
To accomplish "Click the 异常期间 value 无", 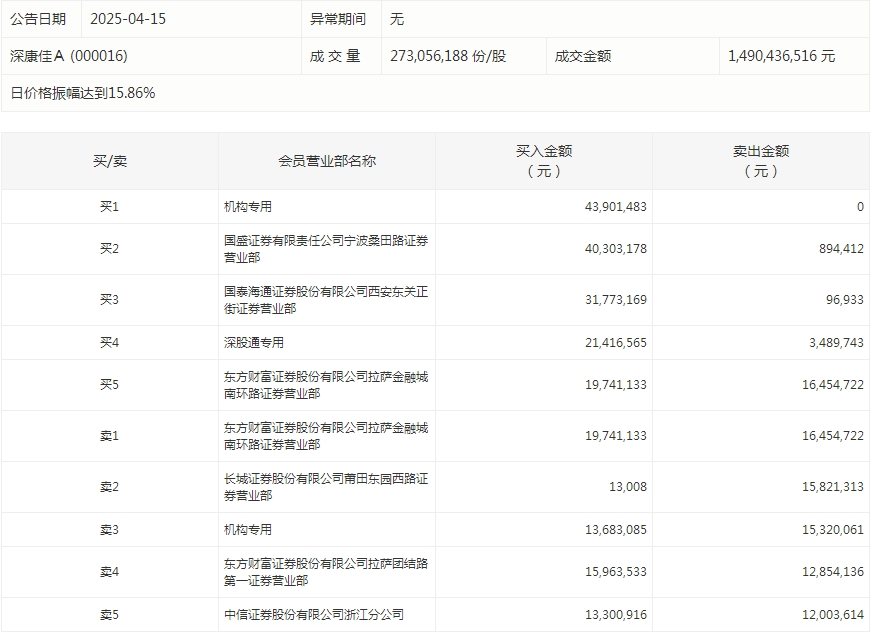I will pos(397,19).
